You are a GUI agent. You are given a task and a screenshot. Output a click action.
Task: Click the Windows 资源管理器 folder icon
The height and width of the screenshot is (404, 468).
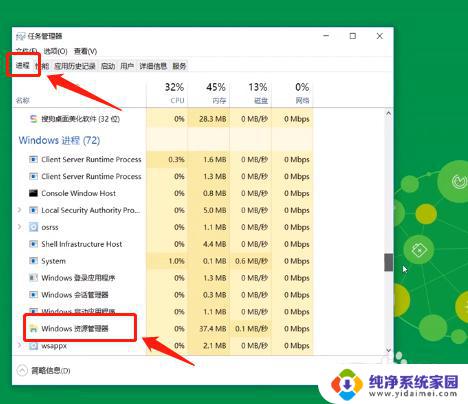click(33, 329)
